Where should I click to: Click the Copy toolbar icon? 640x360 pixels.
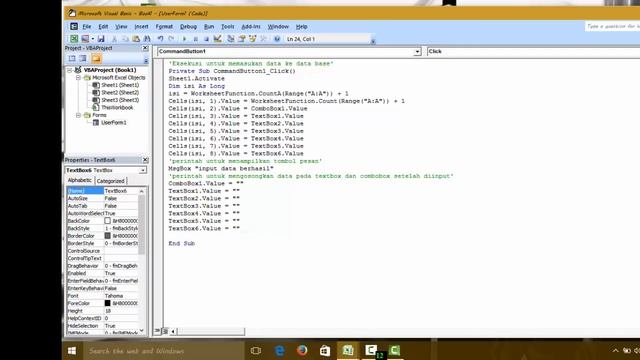tap(125, 39)
